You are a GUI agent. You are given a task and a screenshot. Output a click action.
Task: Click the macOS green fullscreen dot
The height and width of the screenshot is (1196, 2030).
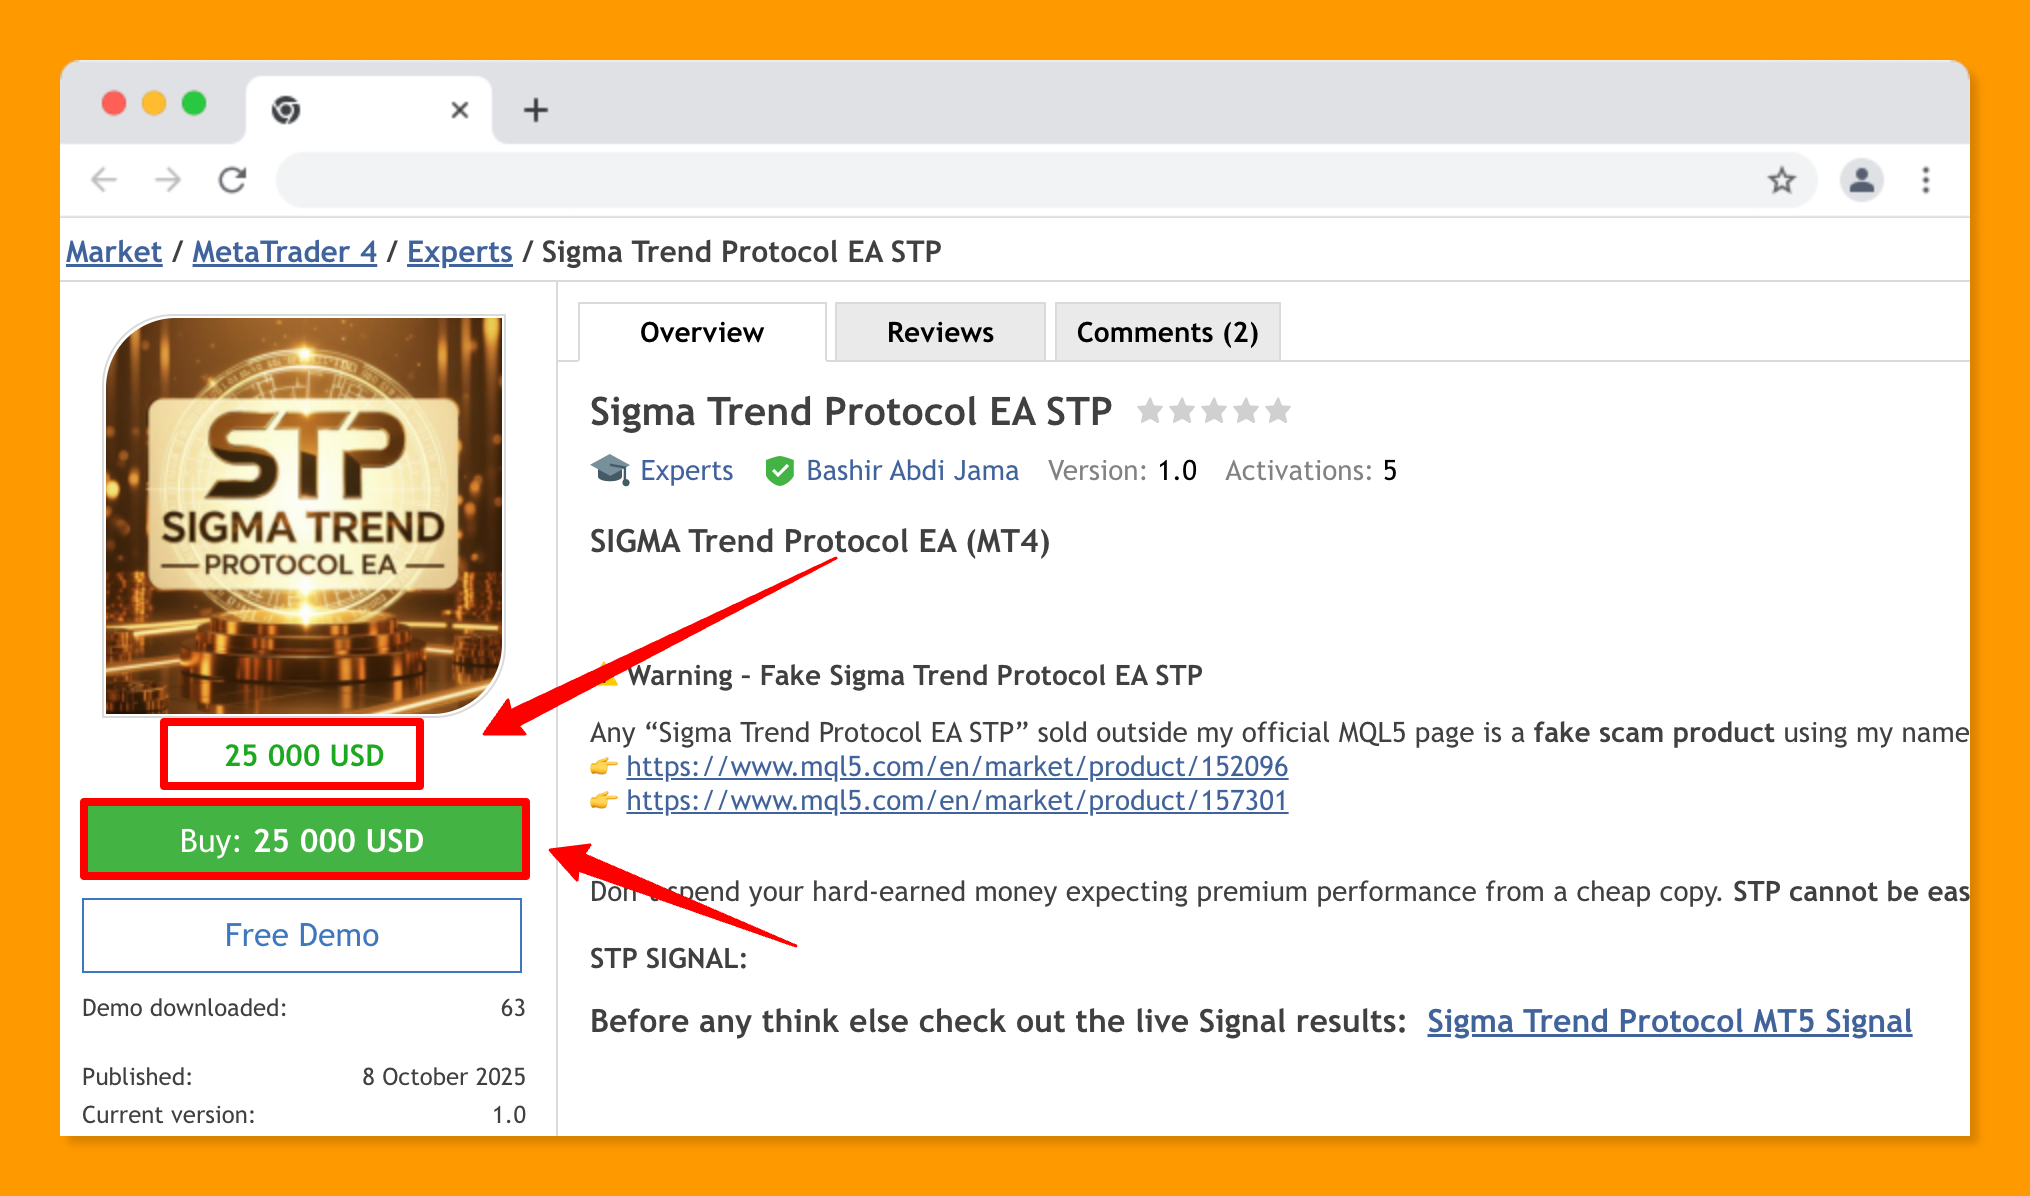point(194,103)
